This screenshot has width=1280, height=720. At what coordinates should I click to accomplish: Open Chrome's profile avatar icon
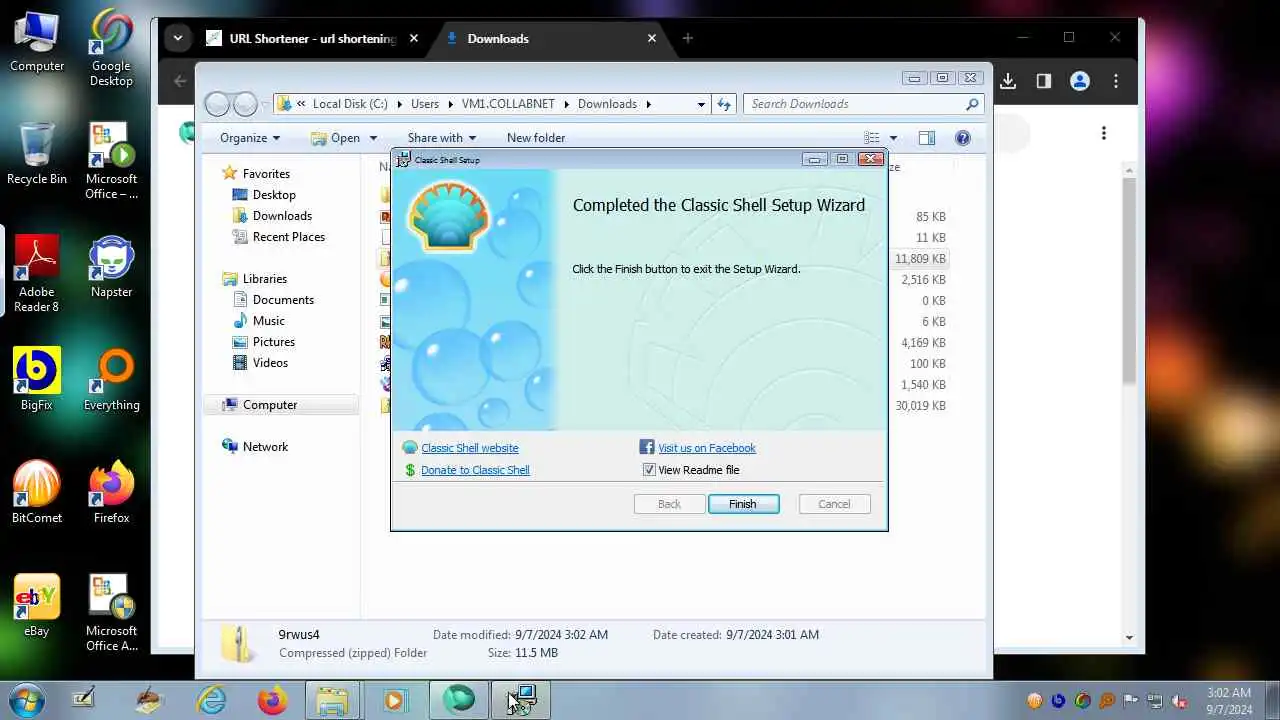pyautogui.click(x=1080, y=81)
